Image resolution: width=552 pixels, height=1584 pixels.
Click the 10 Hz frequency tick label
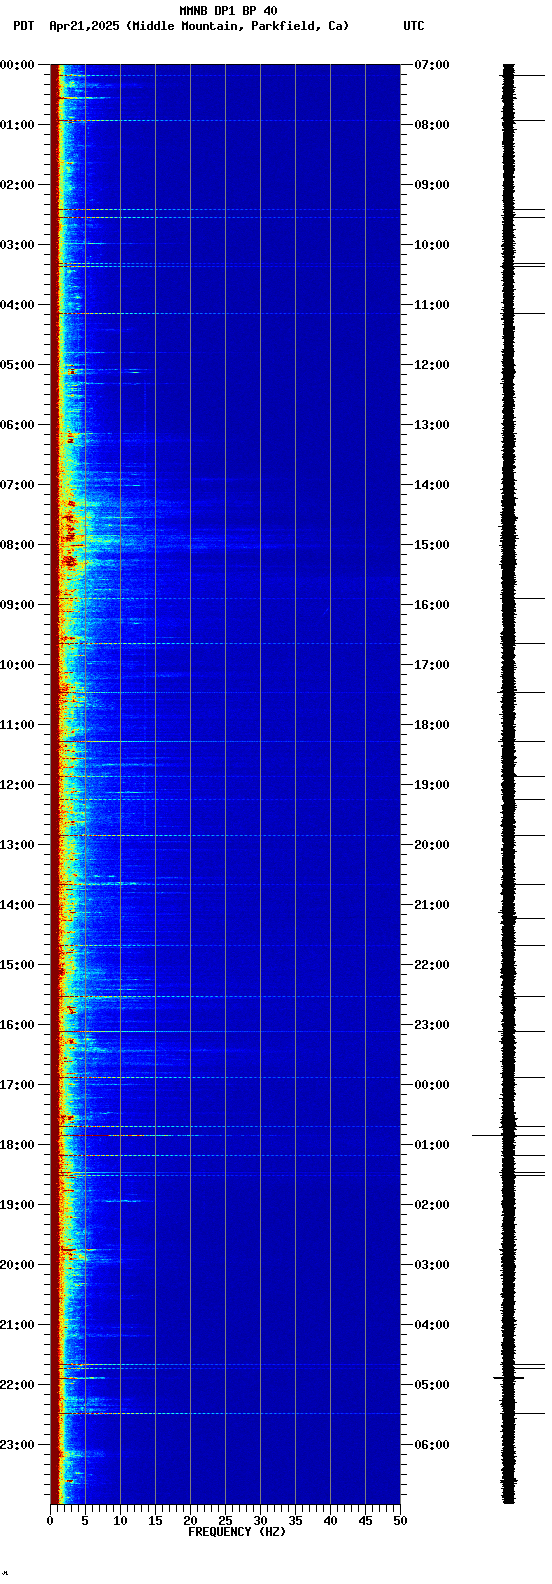(x=120, y=1521)
